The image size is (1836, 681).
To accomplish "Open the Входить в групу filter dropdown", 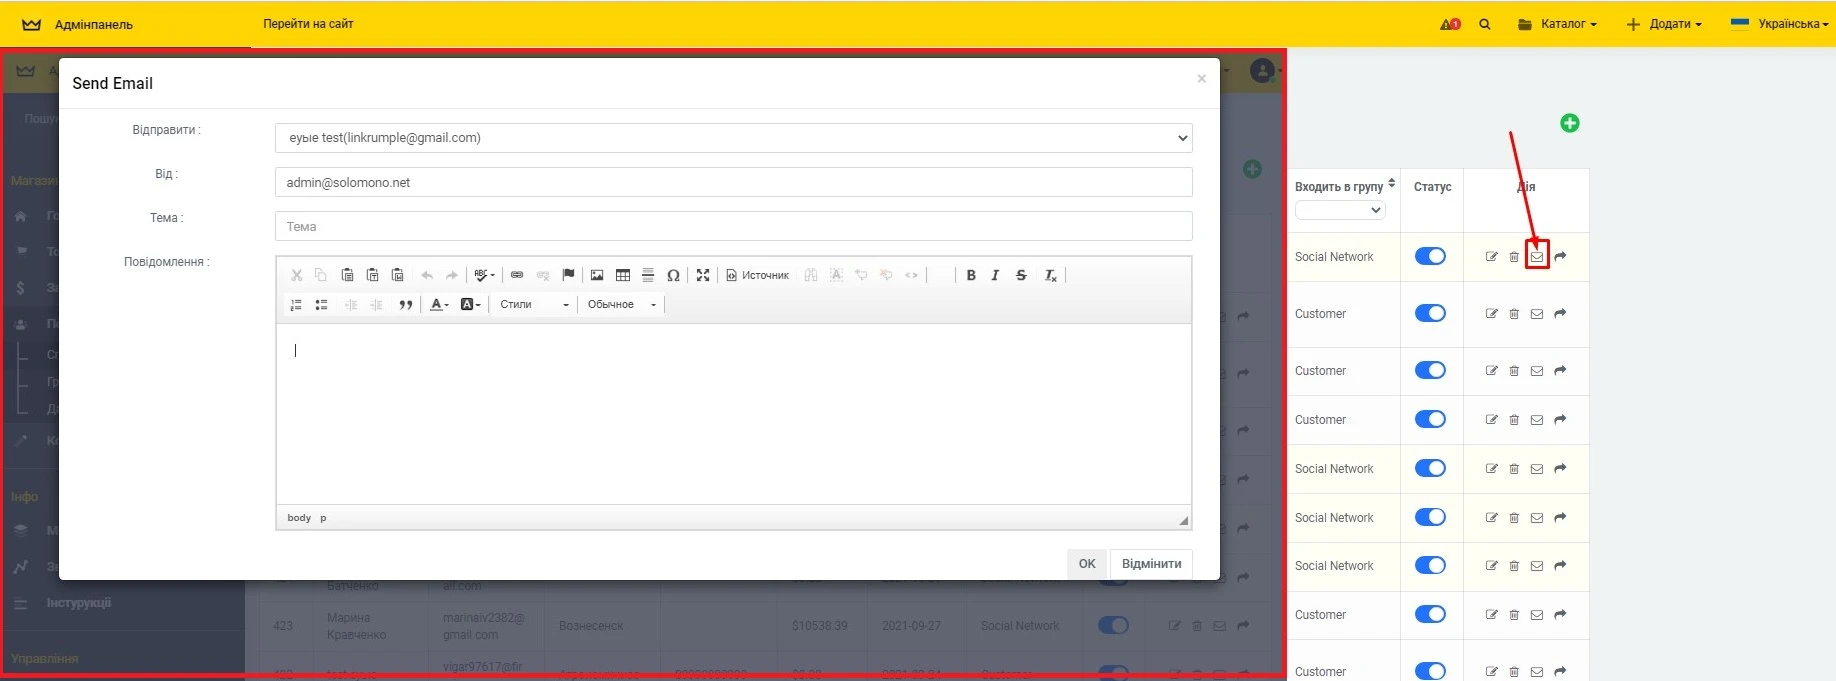I will pyautogui.click(x=1340, y=210).
